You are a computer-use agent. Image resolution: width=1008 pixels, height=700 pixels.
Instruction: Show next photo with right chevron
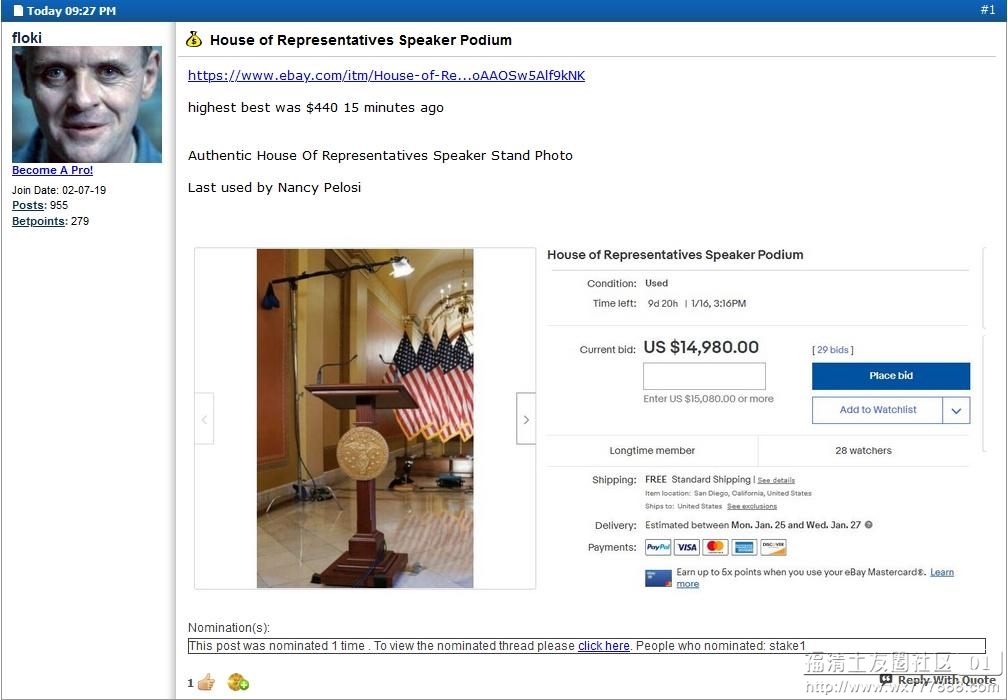pos(526,419)
